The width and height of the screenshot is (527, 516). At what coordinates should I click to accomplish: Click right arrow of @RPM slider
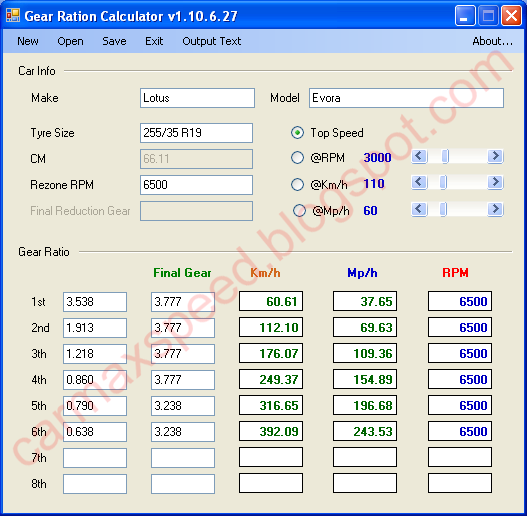(x=495, y=156)
